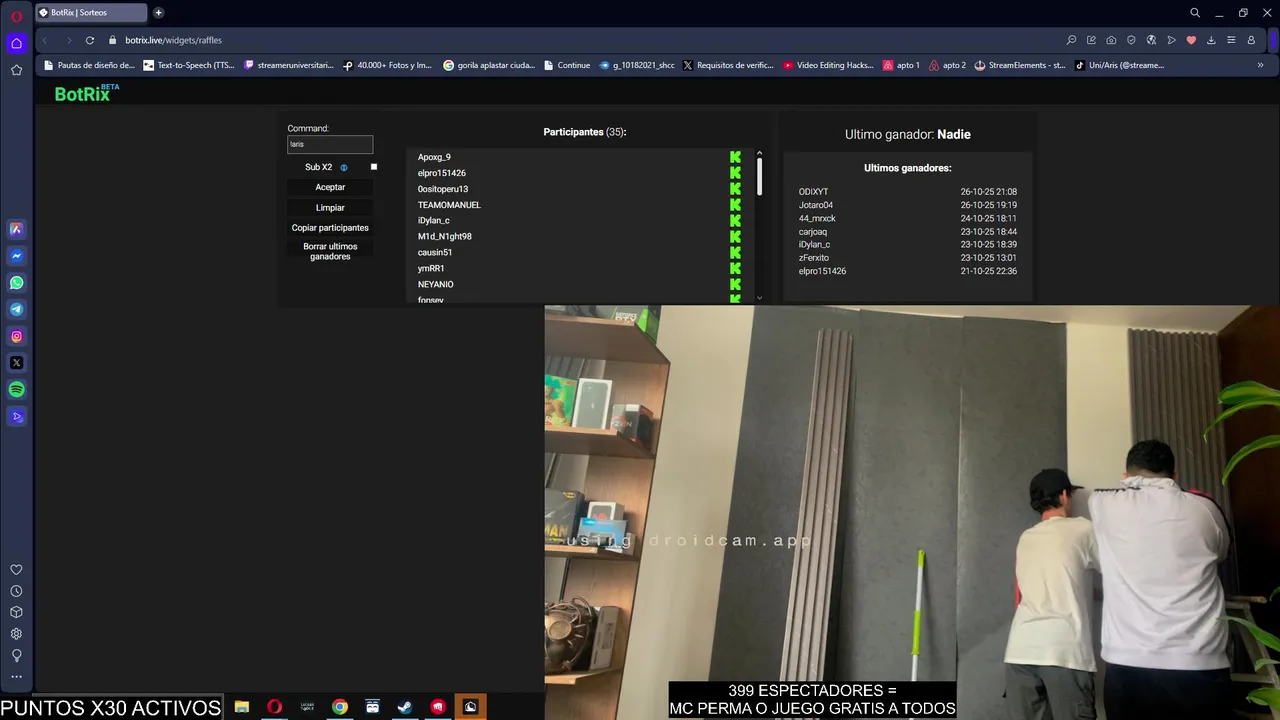Reload the BotRix page
The image size is (1280, 720).
[x=90, y=40]
